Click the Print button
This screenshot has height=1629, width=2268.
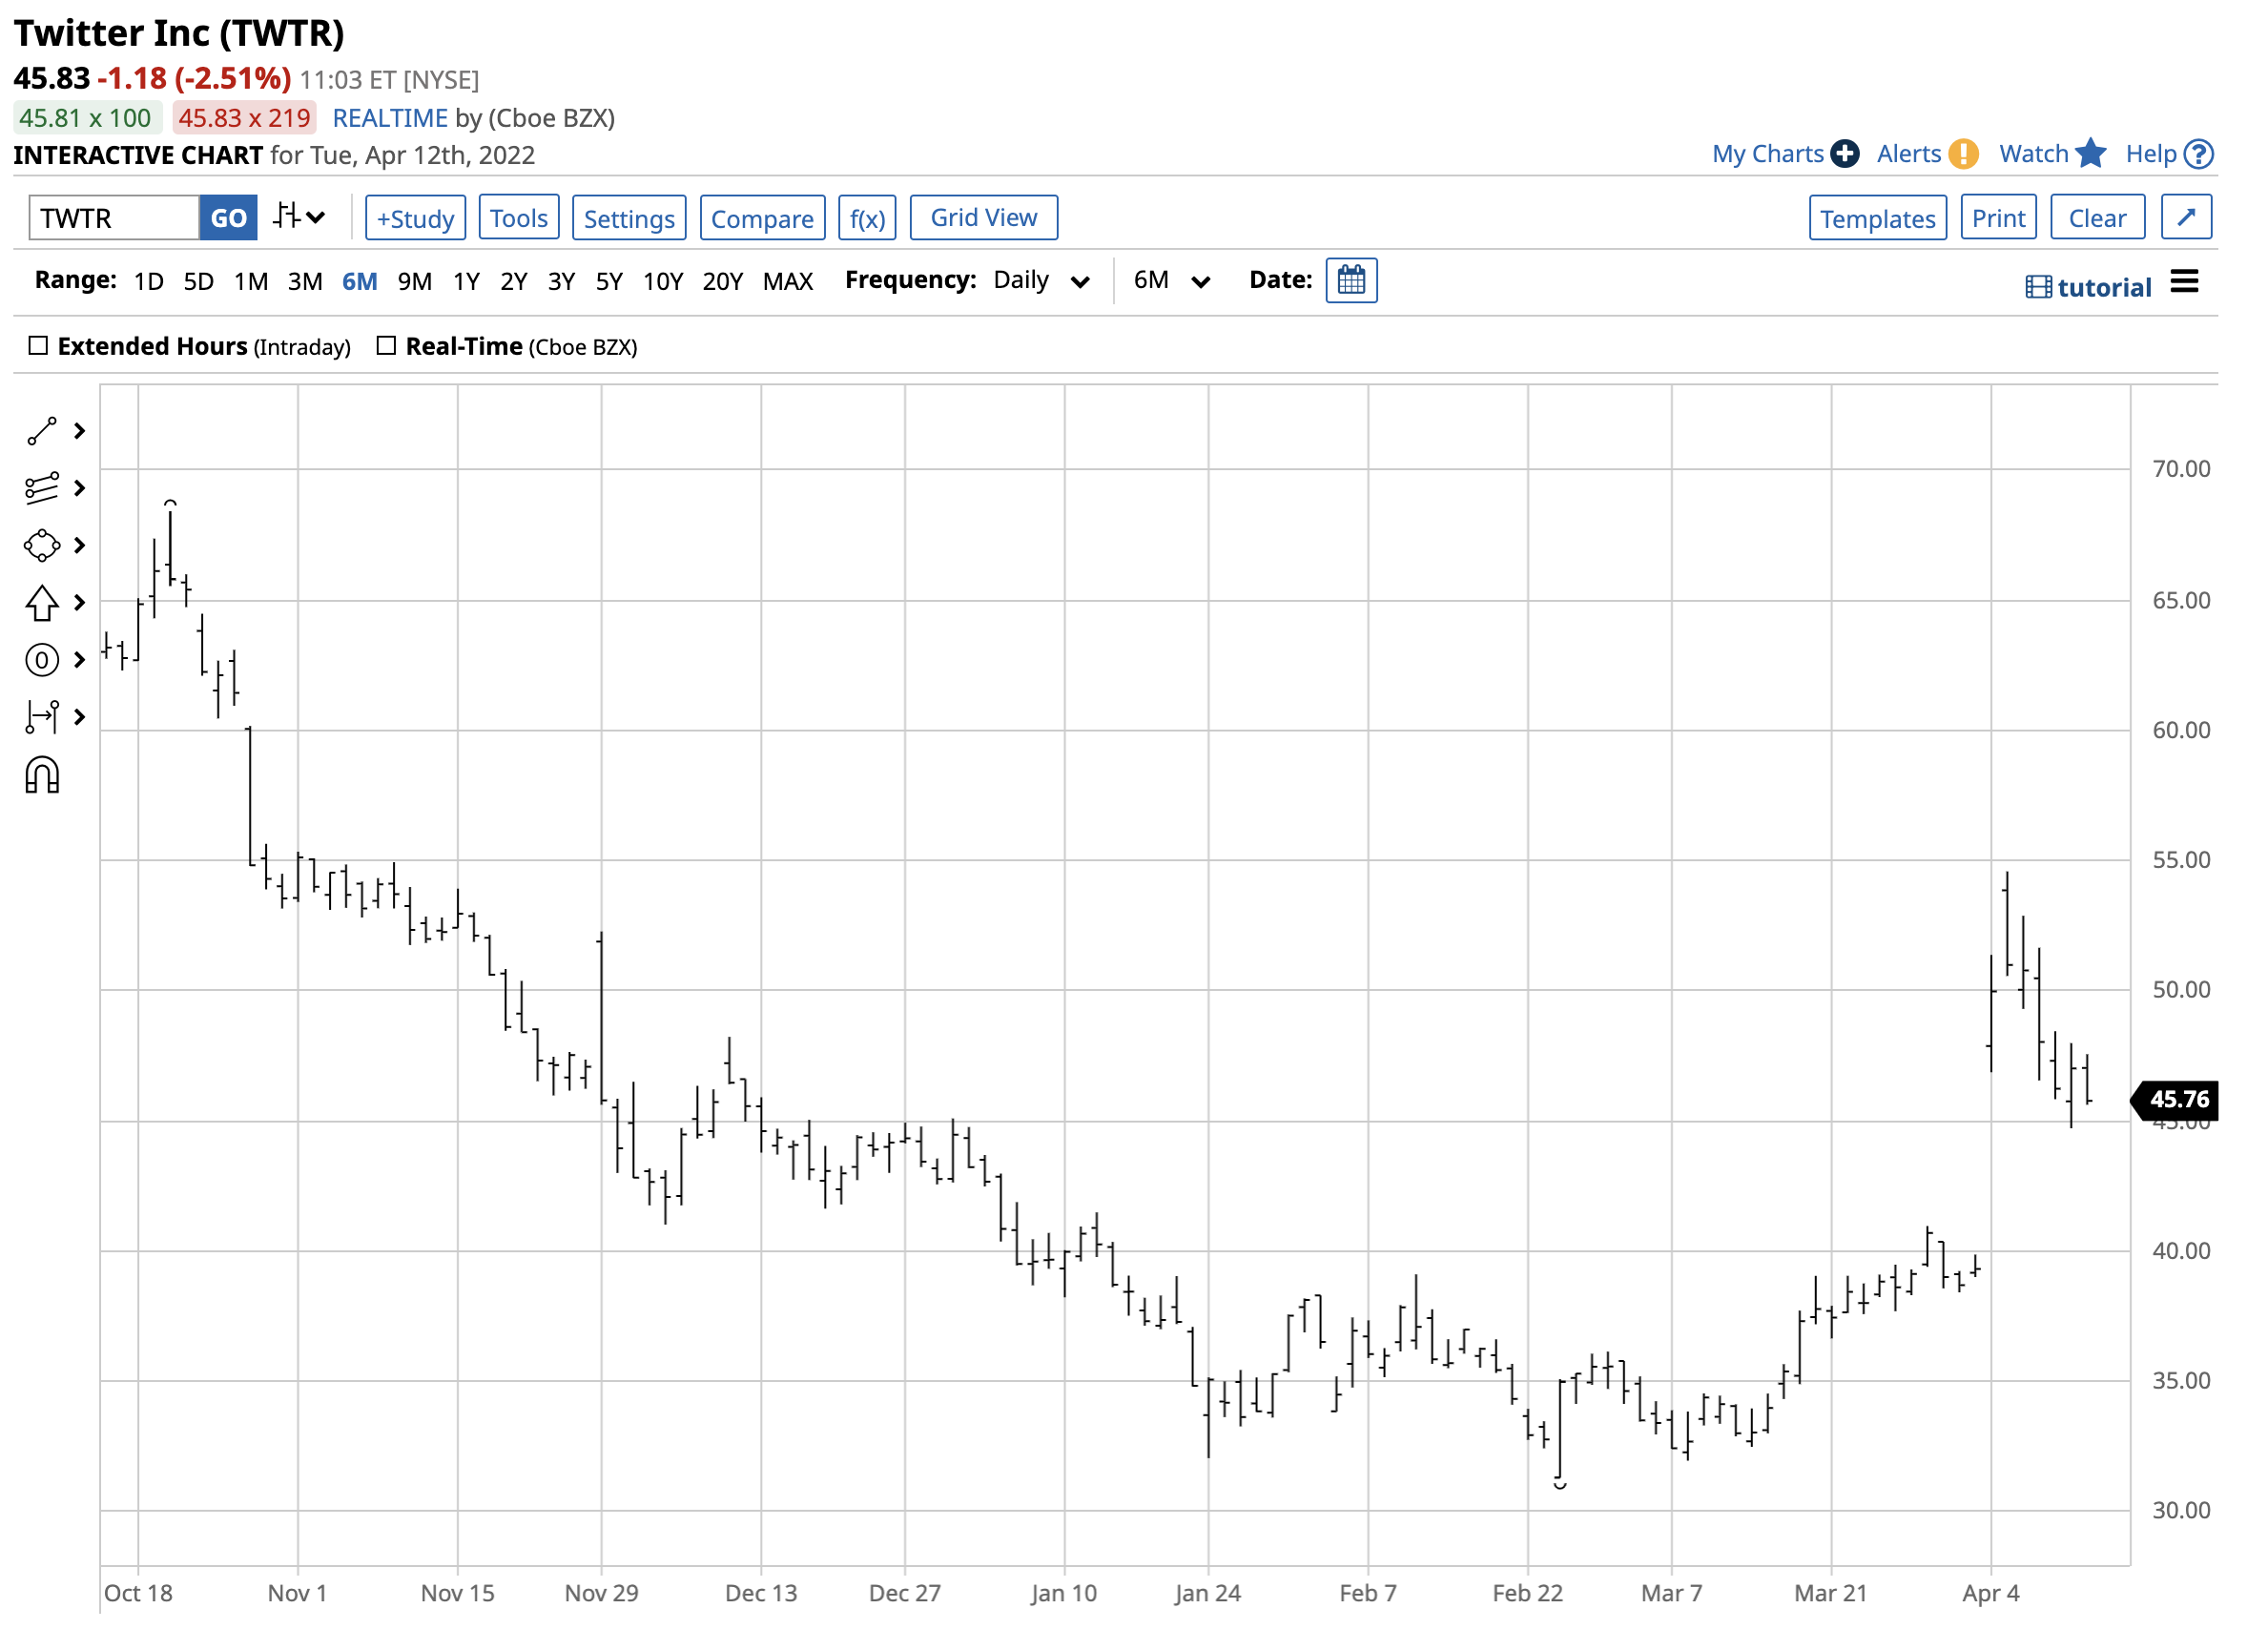click(1999, 218)
